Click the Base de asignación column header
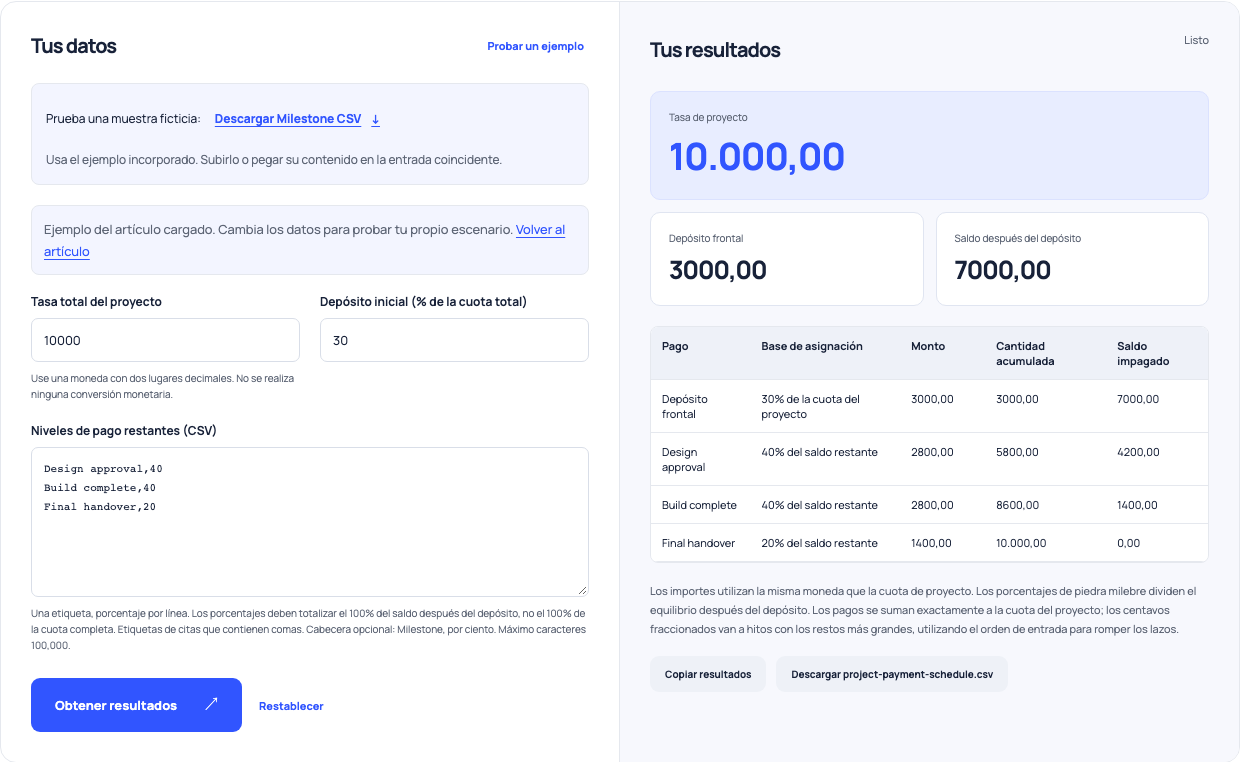1240x764 pixels. point(812,346)
